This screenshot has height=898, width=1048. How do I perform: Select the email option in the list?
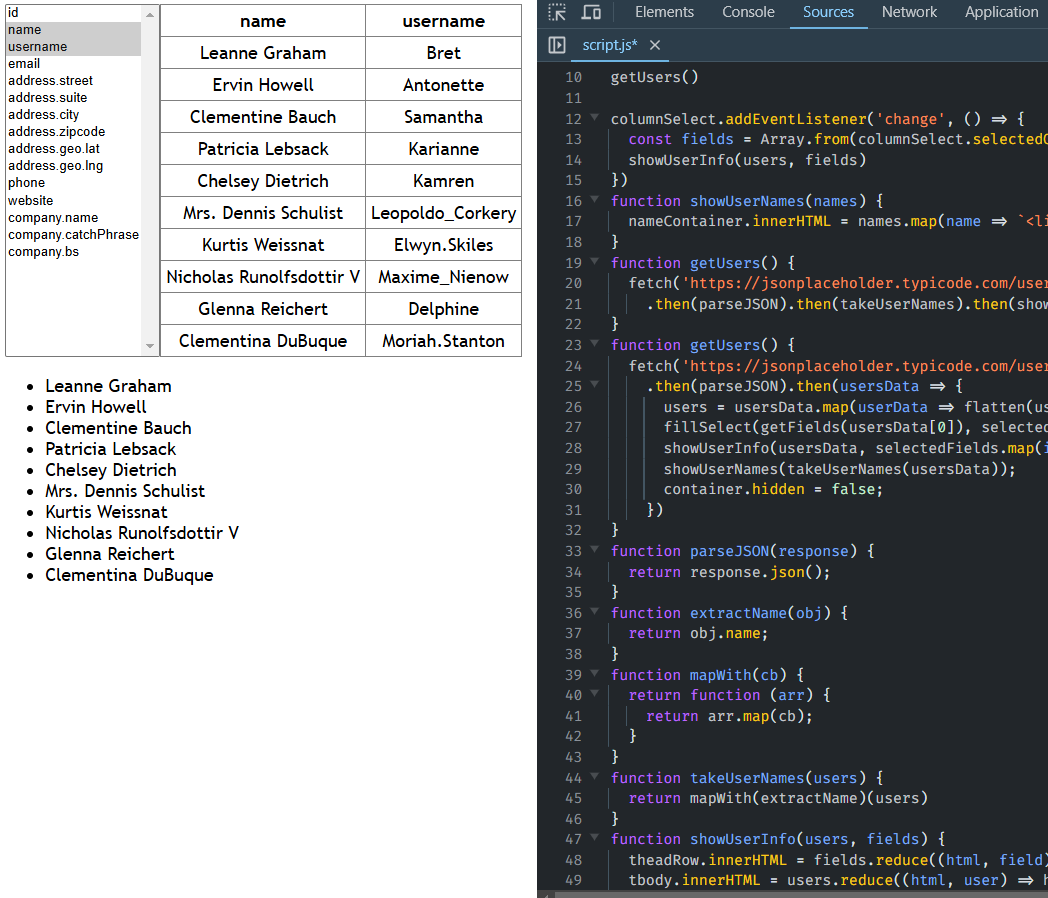[x=74, y=63]
